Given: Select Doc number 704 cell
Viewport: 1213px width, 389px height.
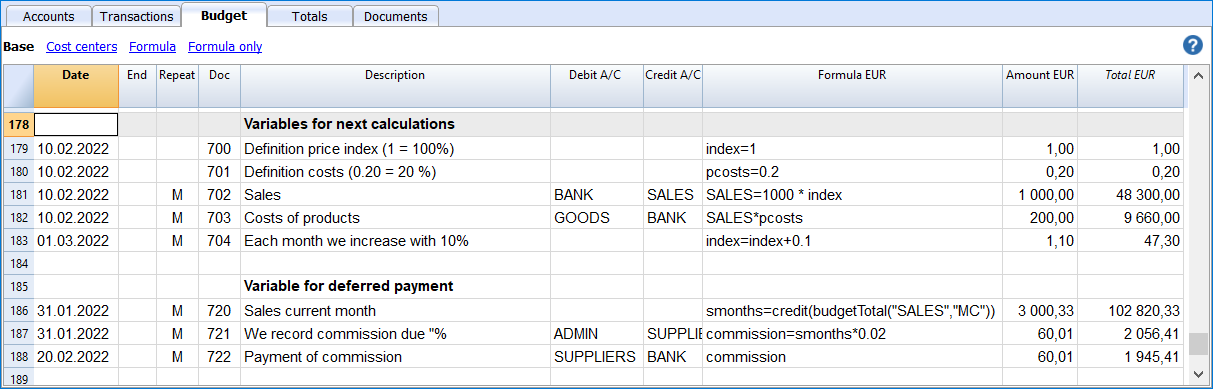Looking at the screenshot, I should coord(219,241).
